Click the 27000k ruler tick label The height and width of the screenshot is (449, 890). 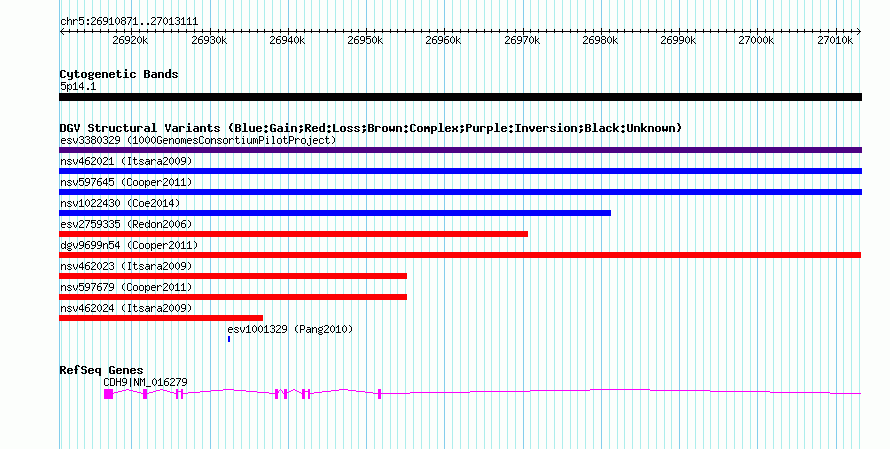coord(756,40)
